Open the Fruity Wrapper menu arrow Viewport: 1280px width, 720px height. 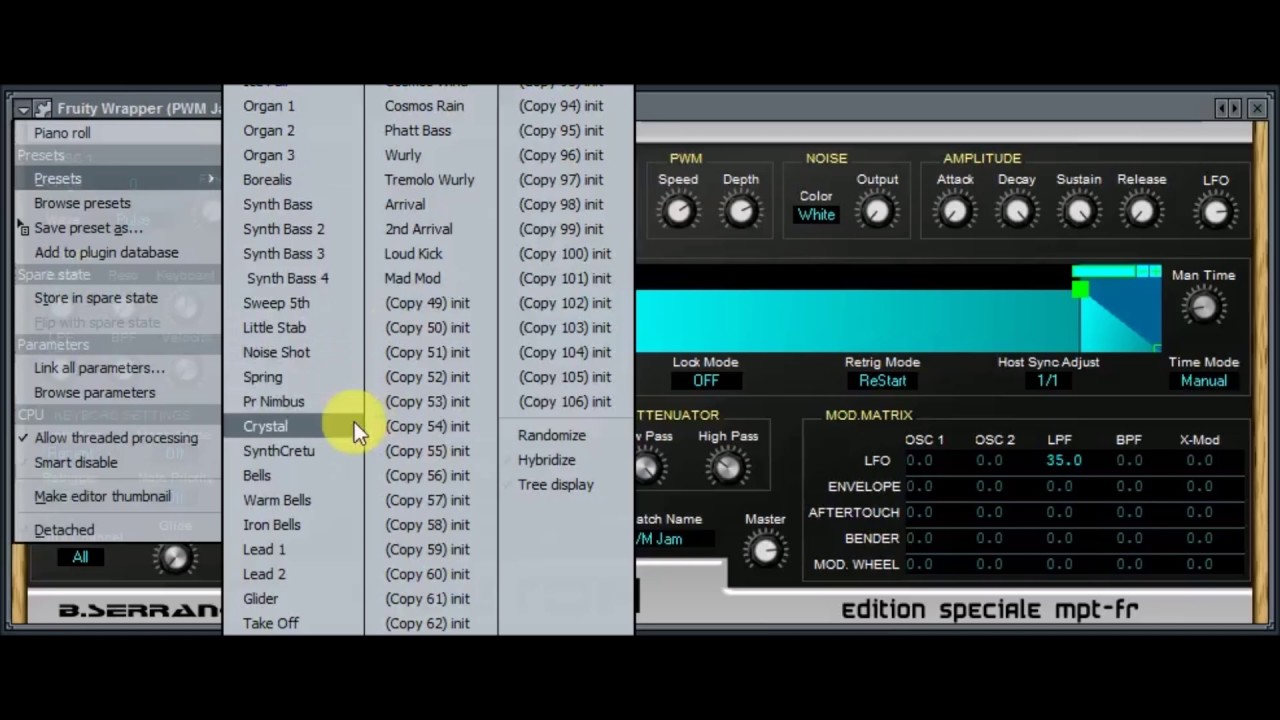pos(23,108)
